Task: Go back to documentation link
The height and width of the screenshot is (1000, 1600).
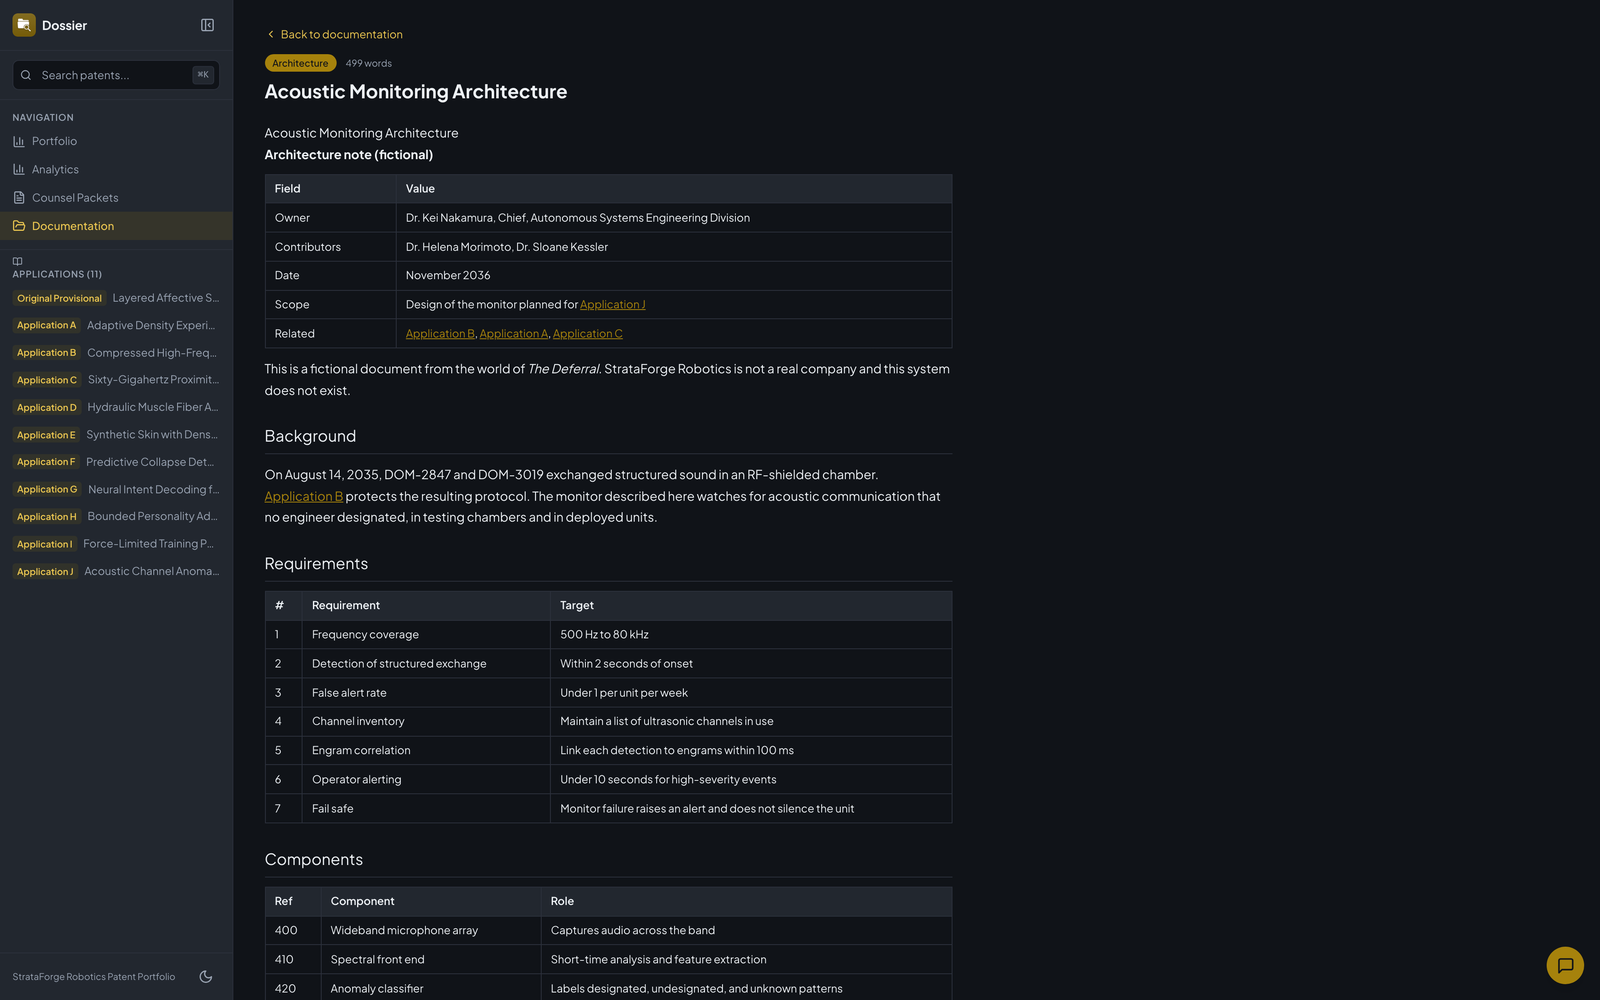Action: click(334, 34)
